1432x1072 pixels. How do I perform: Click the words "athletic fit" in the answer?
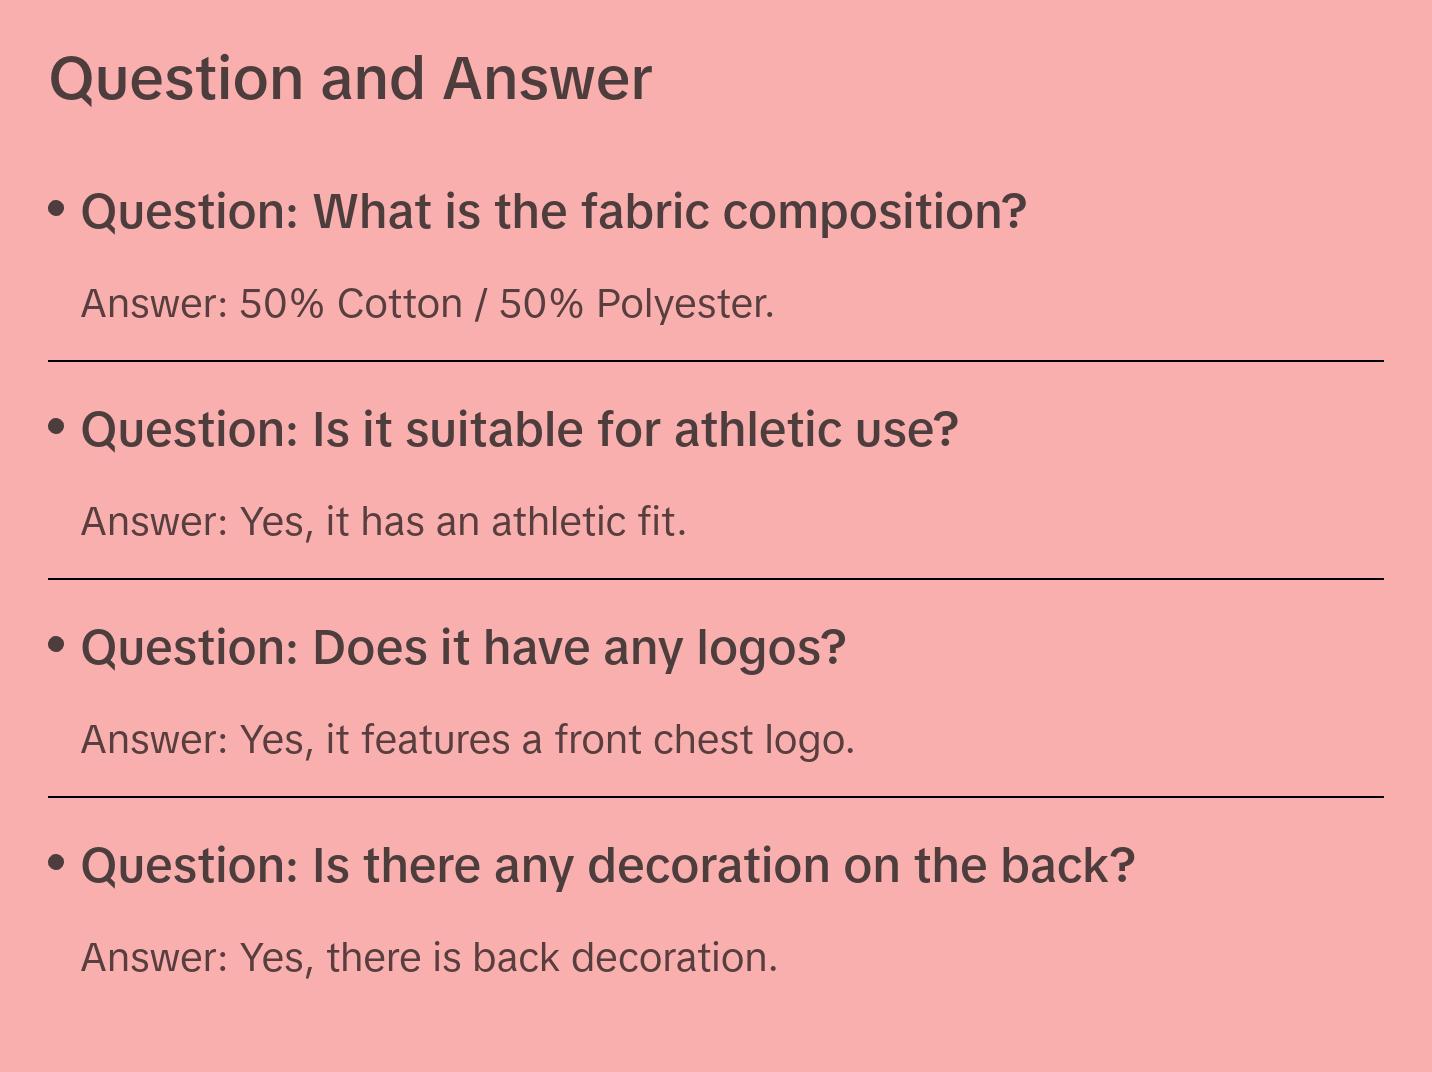pyautogui.click(x=585, y=522)
